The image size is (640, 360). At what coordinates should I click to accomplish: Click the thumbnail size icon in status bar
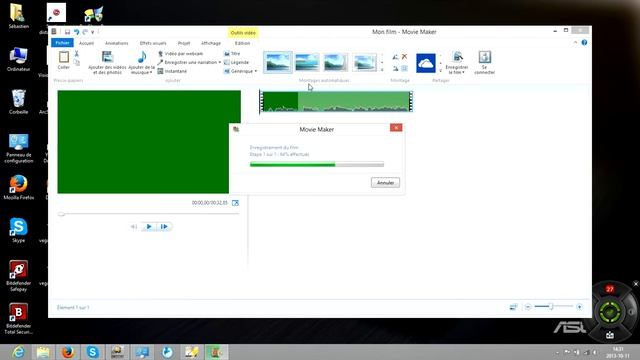[513, 307]
